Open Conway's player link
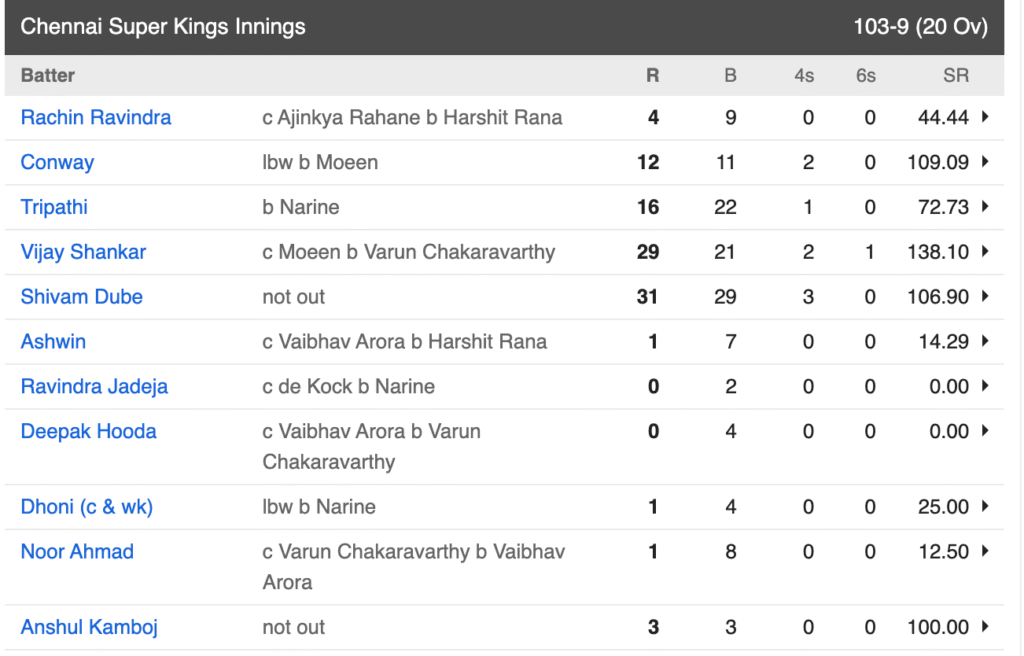Viewport: 1024px width, 656px height. [57, 163]
